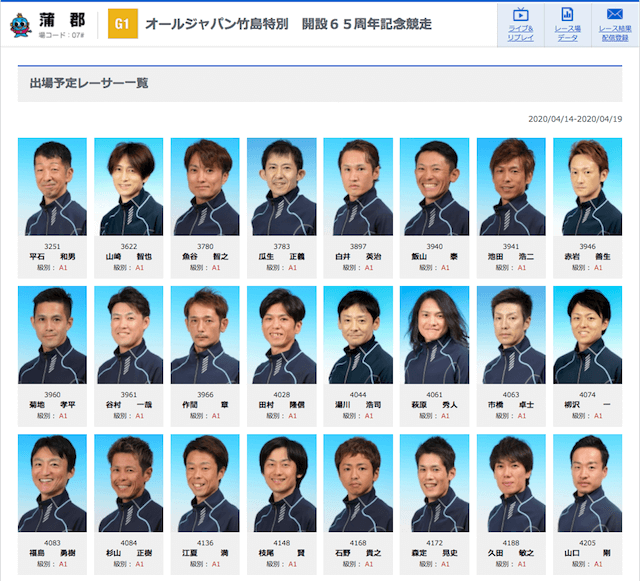Open the レース結果配信登録 mail registration button
The image size is (640, 581).
(x=615, y=24)
